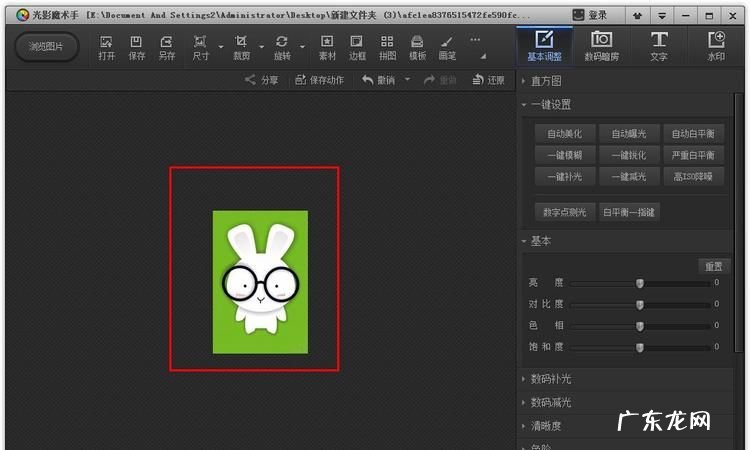This screenshot has width=750, height=450.
Task: Expand the 数码补光 panel section
Action: point(550,379)
